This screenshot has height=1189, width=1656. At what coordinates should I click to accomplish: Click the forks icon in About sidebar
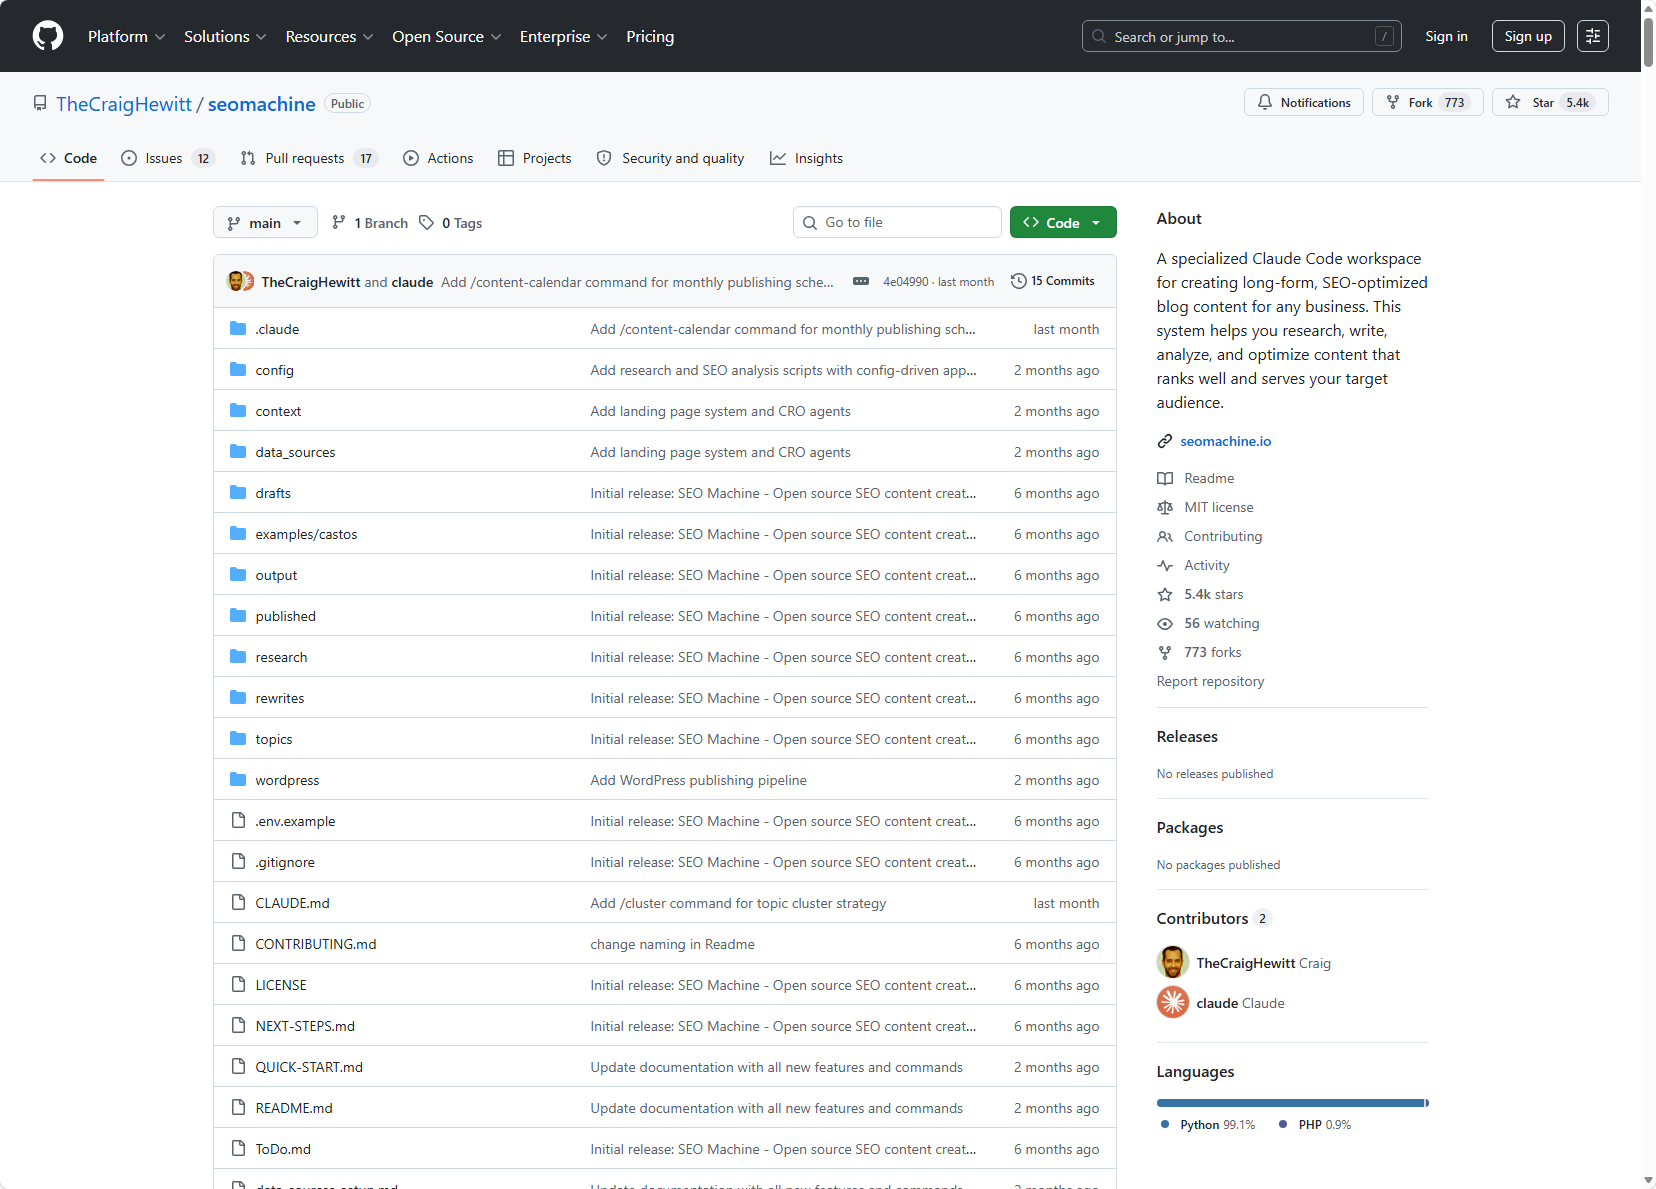point(1165,653)
